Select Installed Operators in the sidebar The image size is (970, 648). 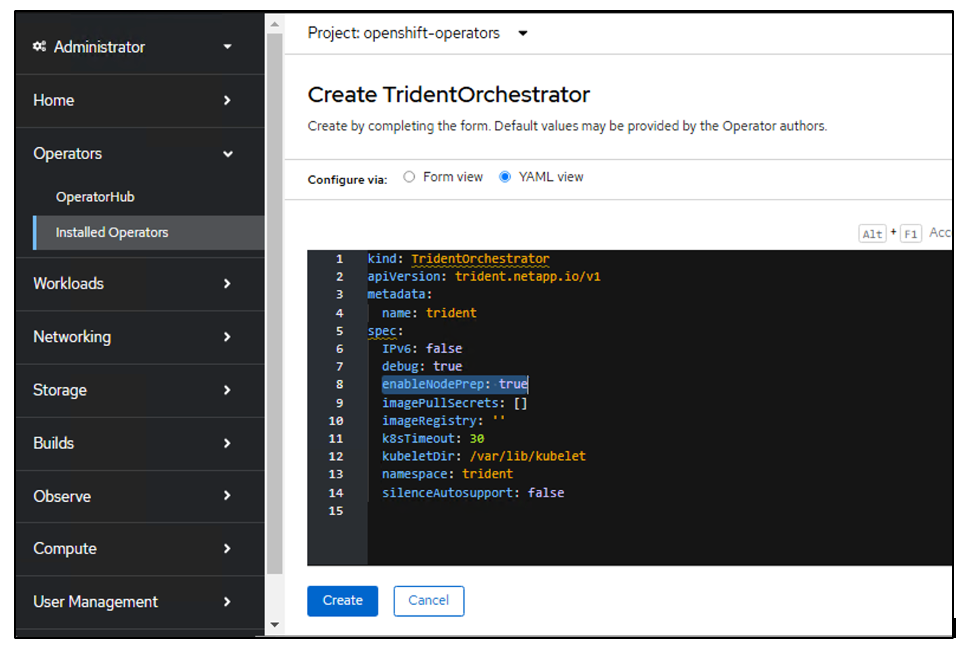coord(112,232)
